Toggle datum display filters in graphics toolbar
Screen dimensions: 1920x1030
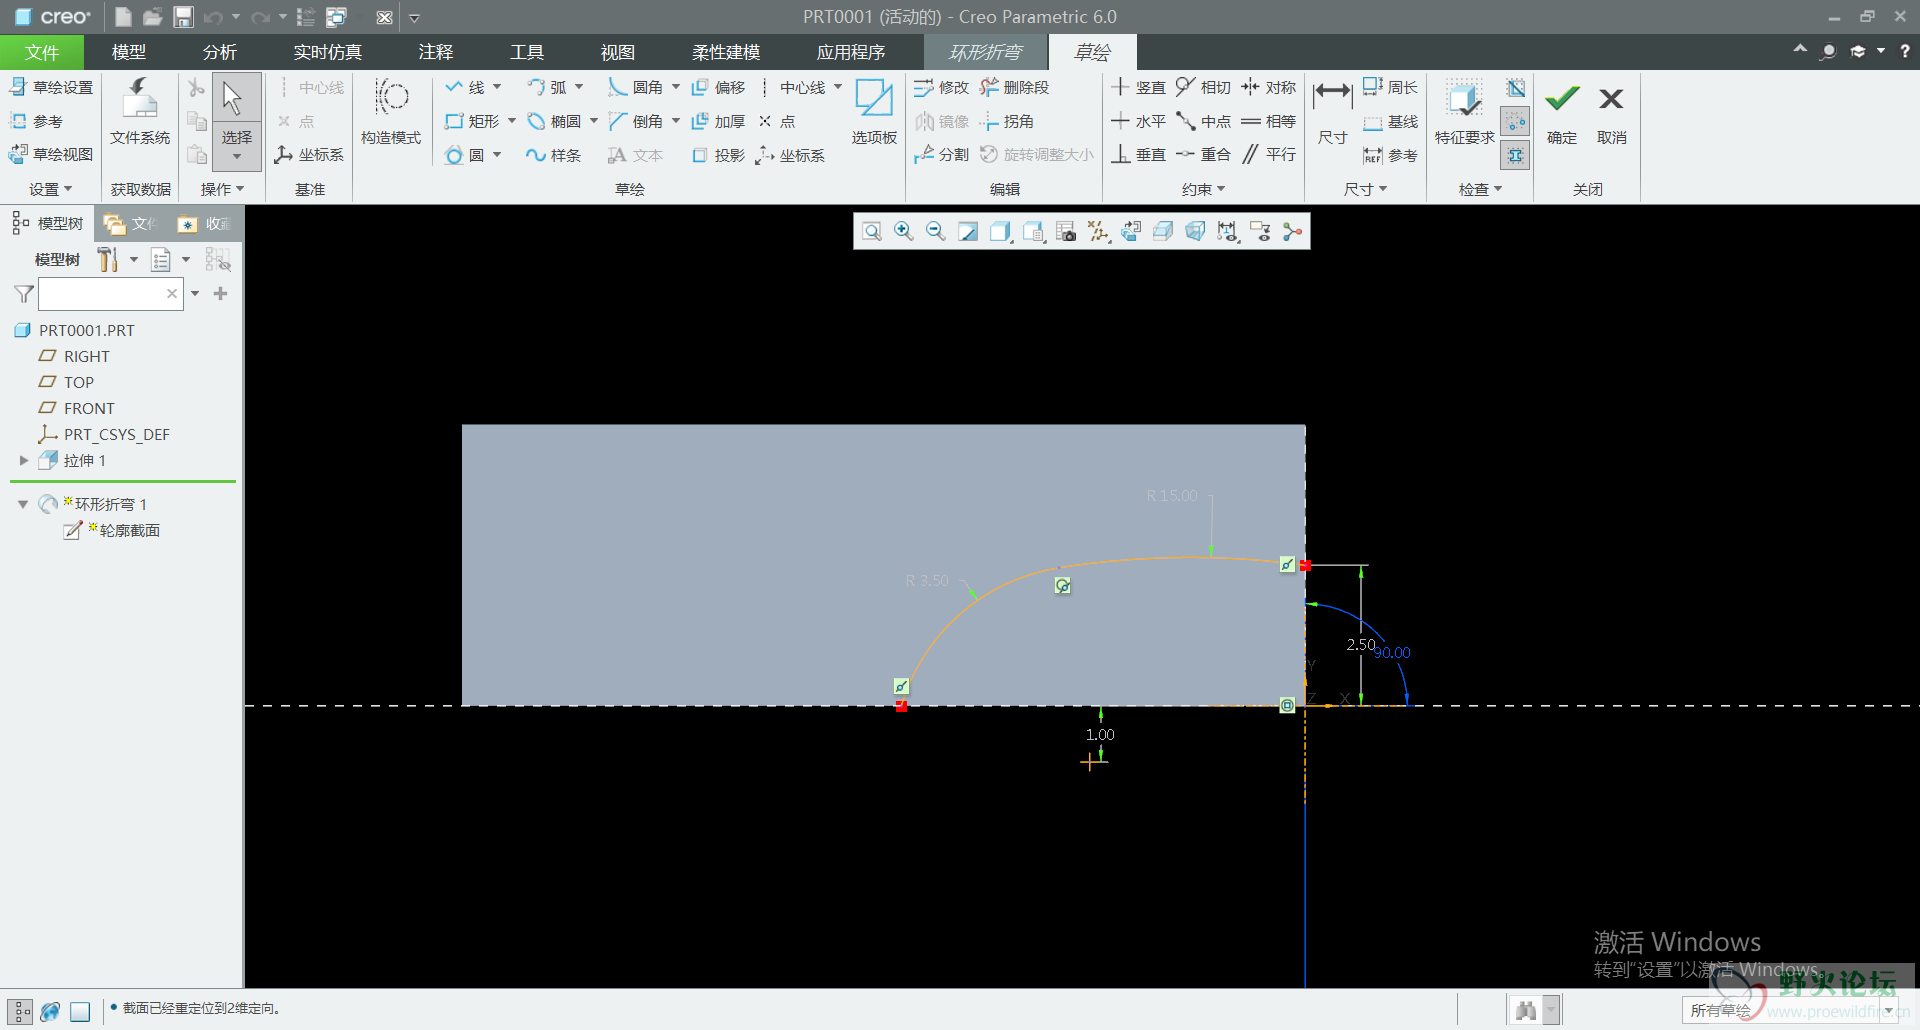1098,232
